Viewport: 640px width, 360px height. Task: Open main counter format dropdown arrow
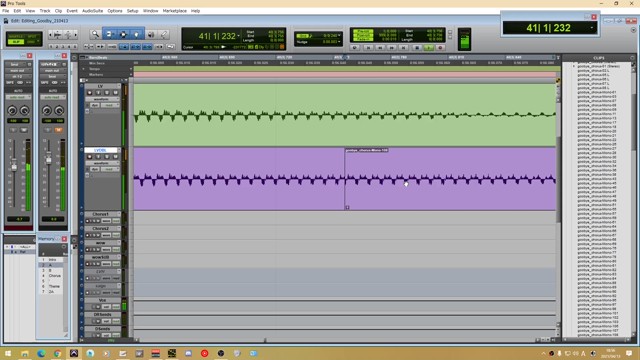coord(238,36)
